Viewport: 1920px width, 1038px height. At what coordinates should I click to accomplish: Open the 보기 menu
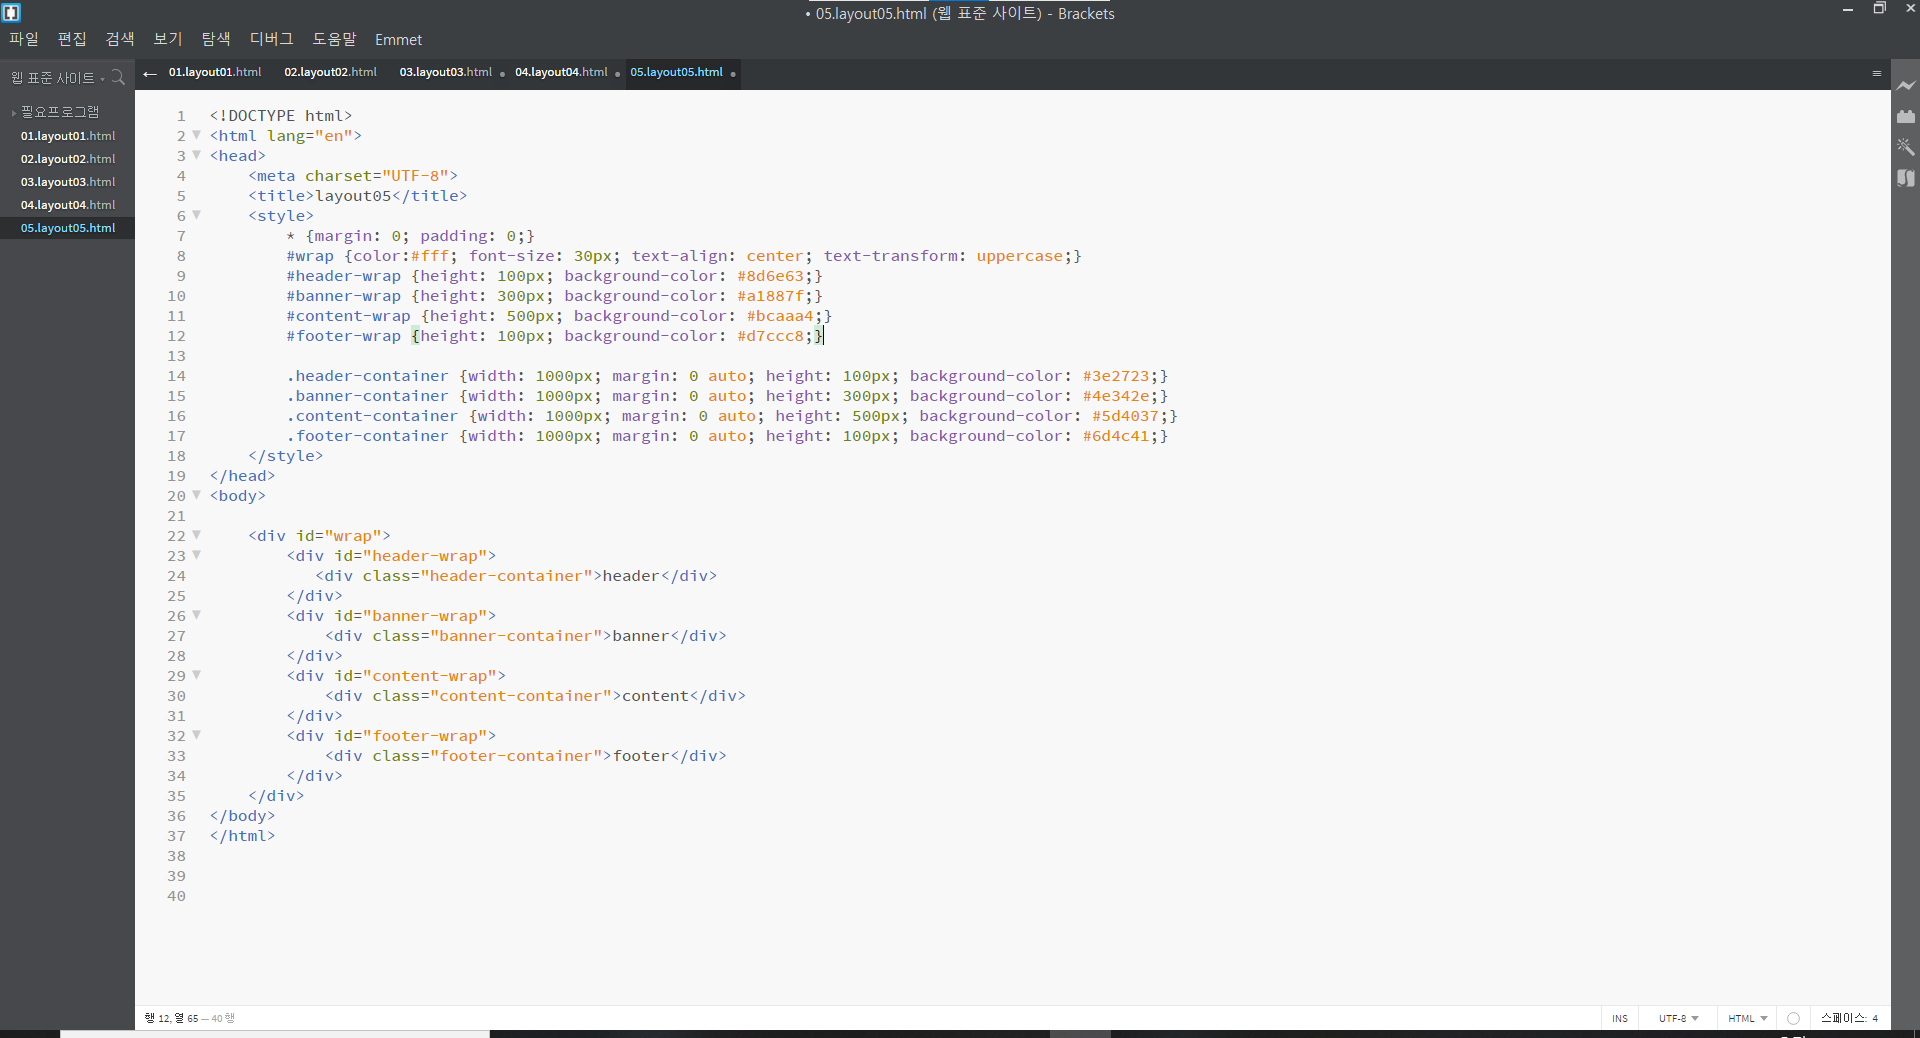point(168,39)
